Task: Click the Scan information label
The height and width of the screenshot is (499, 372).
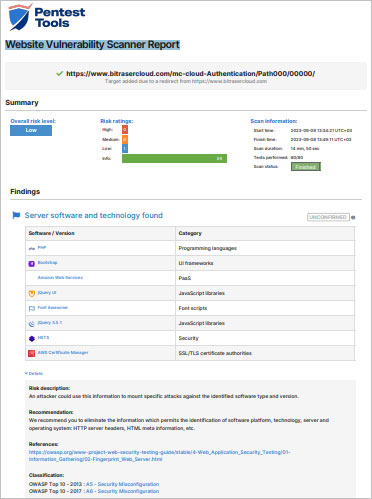Action: [274, 121]
